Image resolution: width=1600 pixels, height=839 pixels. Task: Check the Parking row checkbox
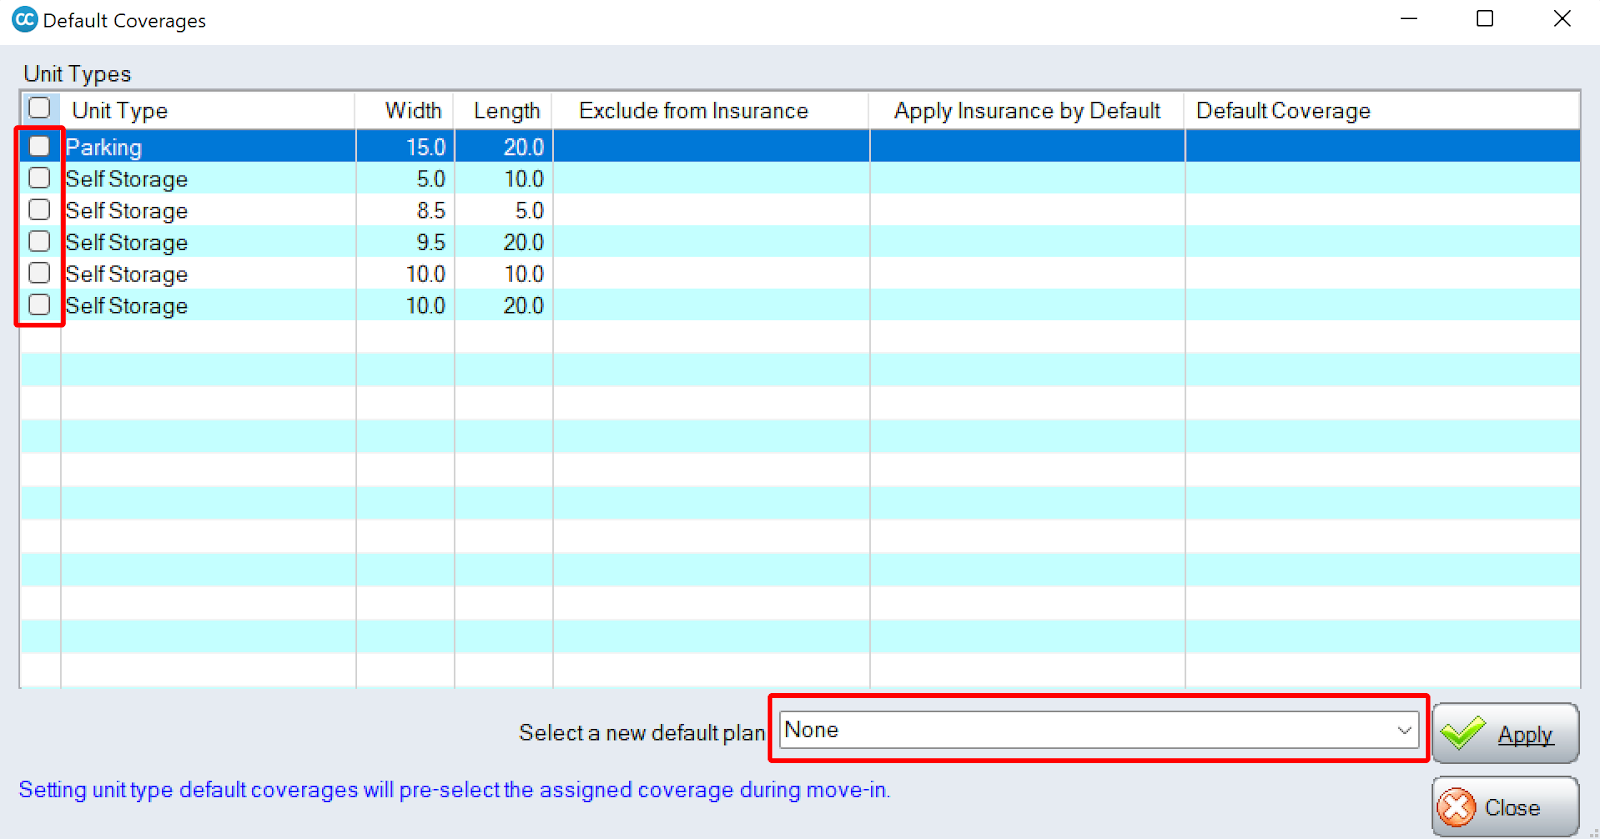pyautogui.click(x=39, y=146)
